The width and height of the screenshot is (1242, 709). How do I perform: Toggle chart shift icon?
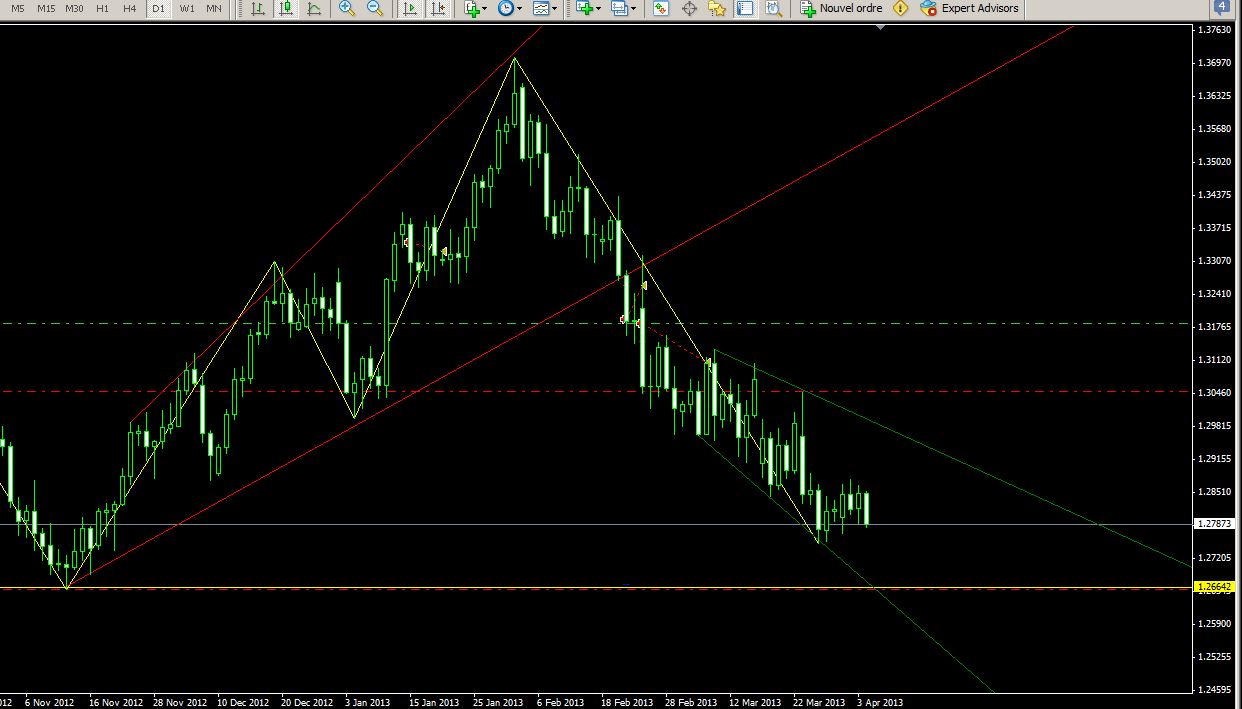[x=438, y=8]
